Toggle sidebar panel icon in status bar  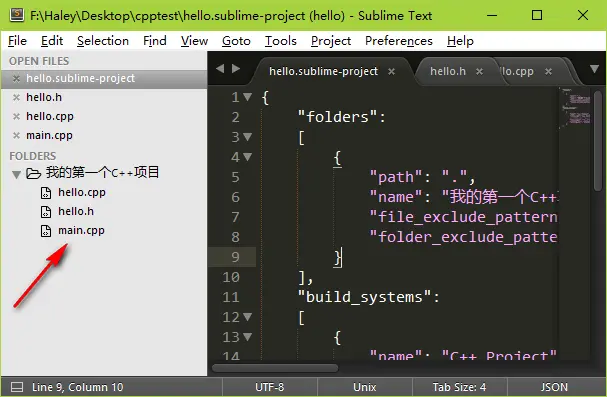(x=17, y=387)
